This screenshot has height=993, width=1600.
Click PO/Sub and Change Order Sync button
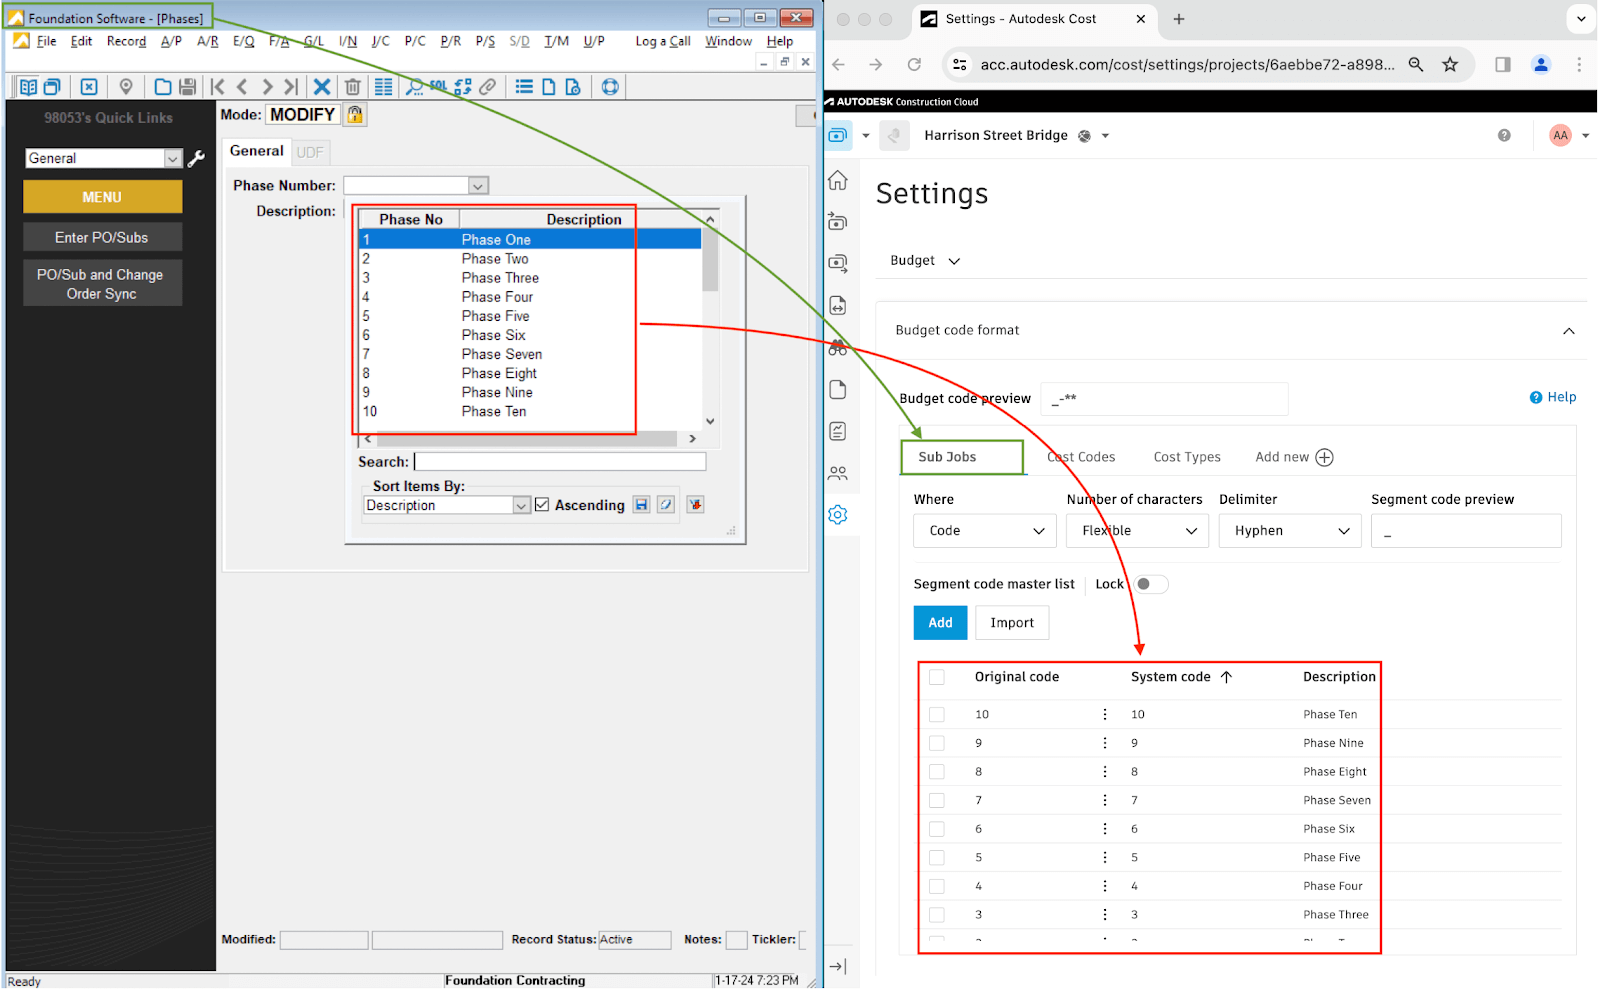pyautogui.click(x=102, y=284)
